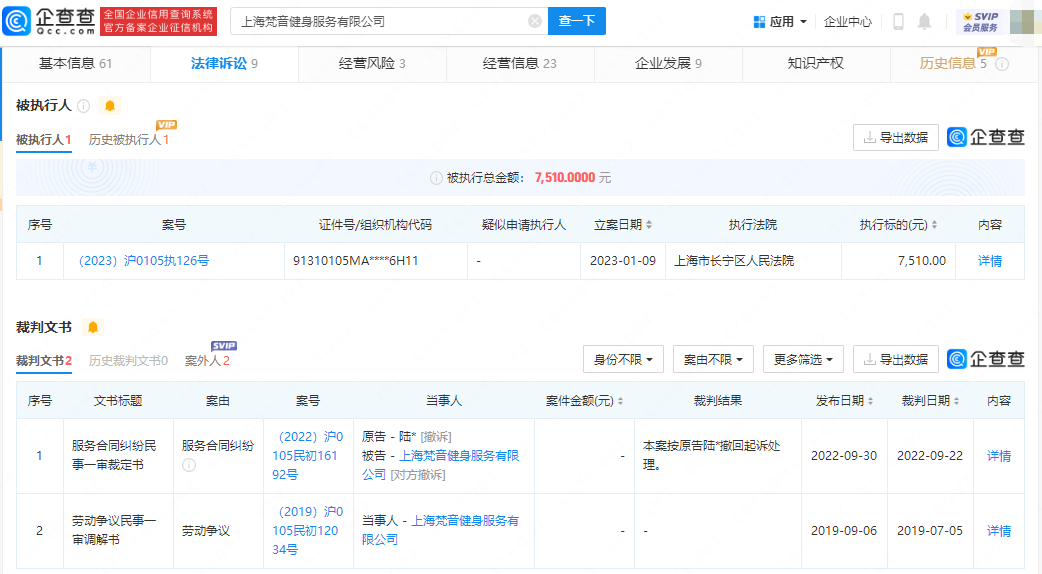Click 当事人 company link in row 2
Screen dimensions: 1042x574
coord(440,530)
